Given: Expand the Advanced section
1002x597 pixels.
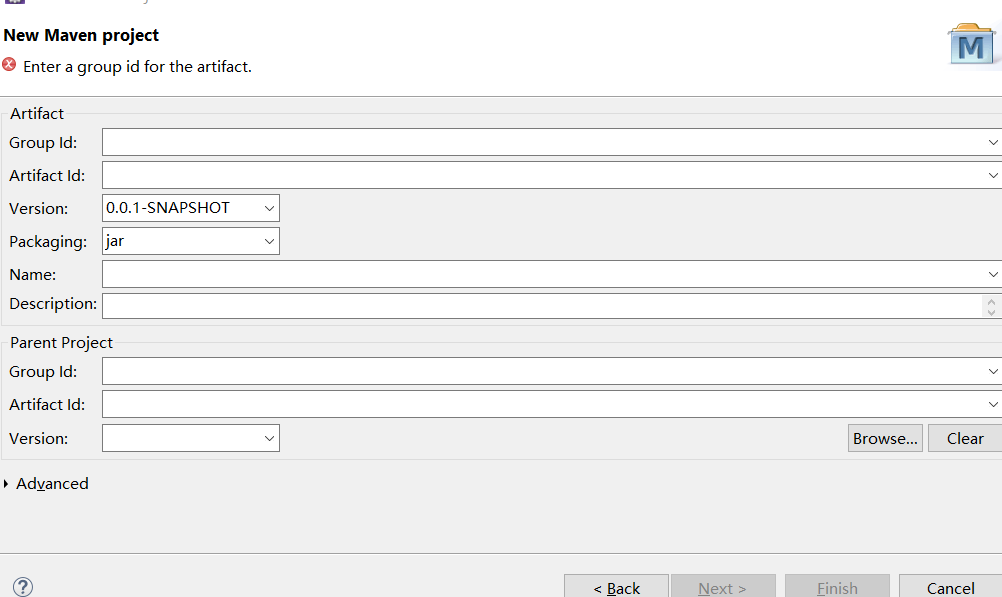Looking at the screenshot, I should pos(6,484).
